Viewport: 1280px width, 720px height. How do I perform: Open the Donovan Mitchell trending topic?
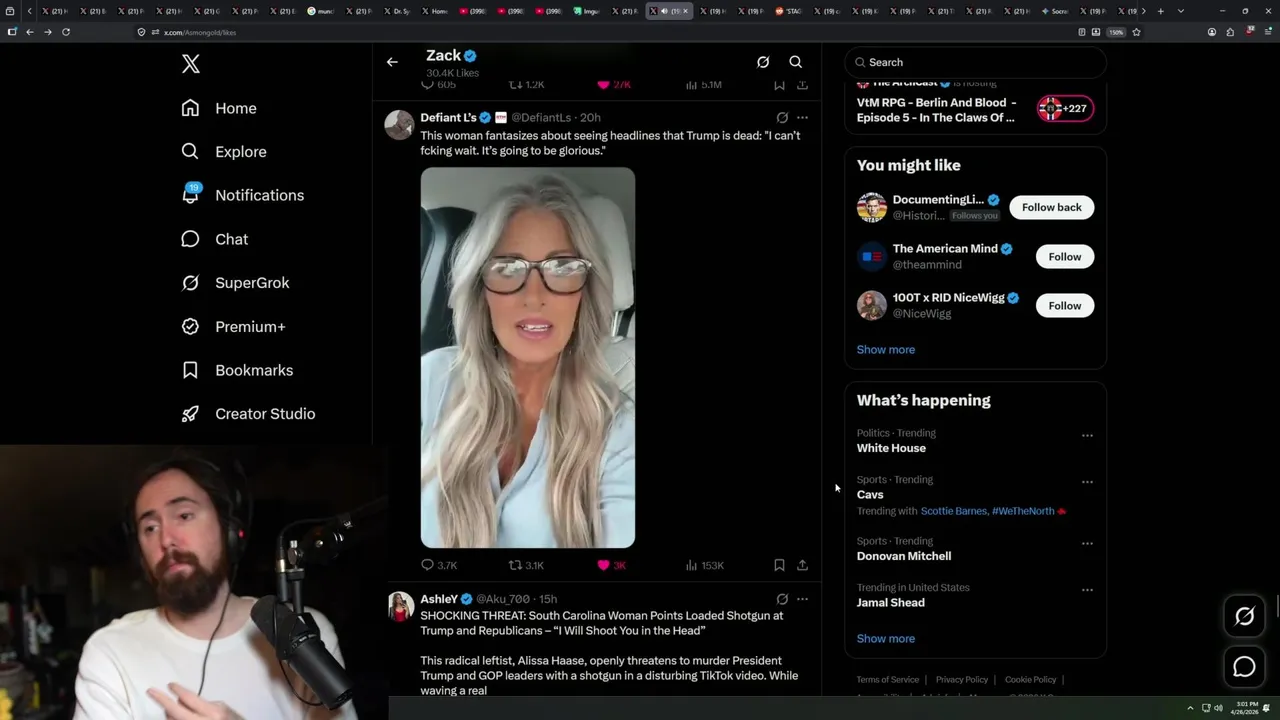click(x=903, y=556)
